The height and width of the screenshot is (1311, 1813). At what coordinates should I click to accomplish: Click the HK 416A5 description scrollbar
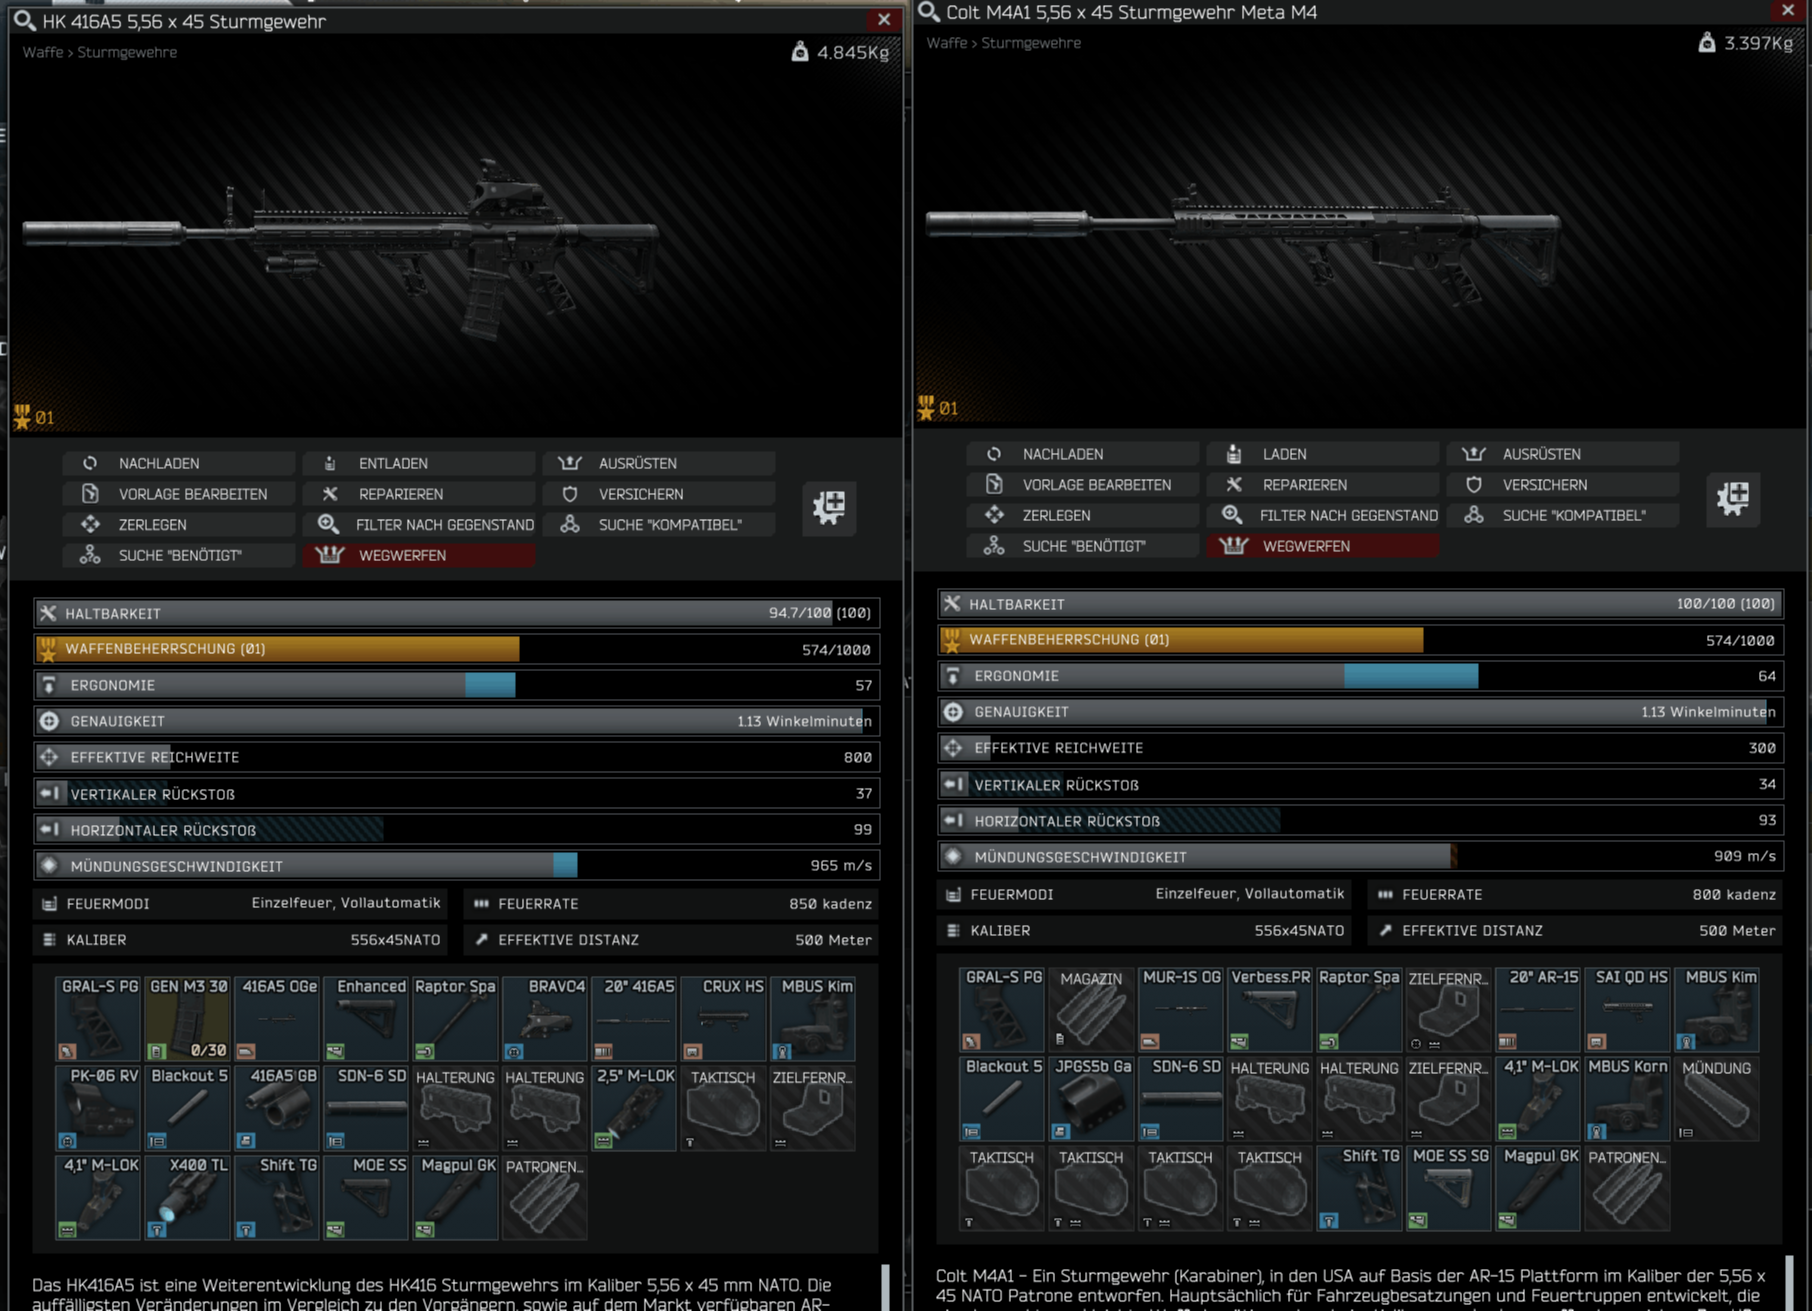884,1287
